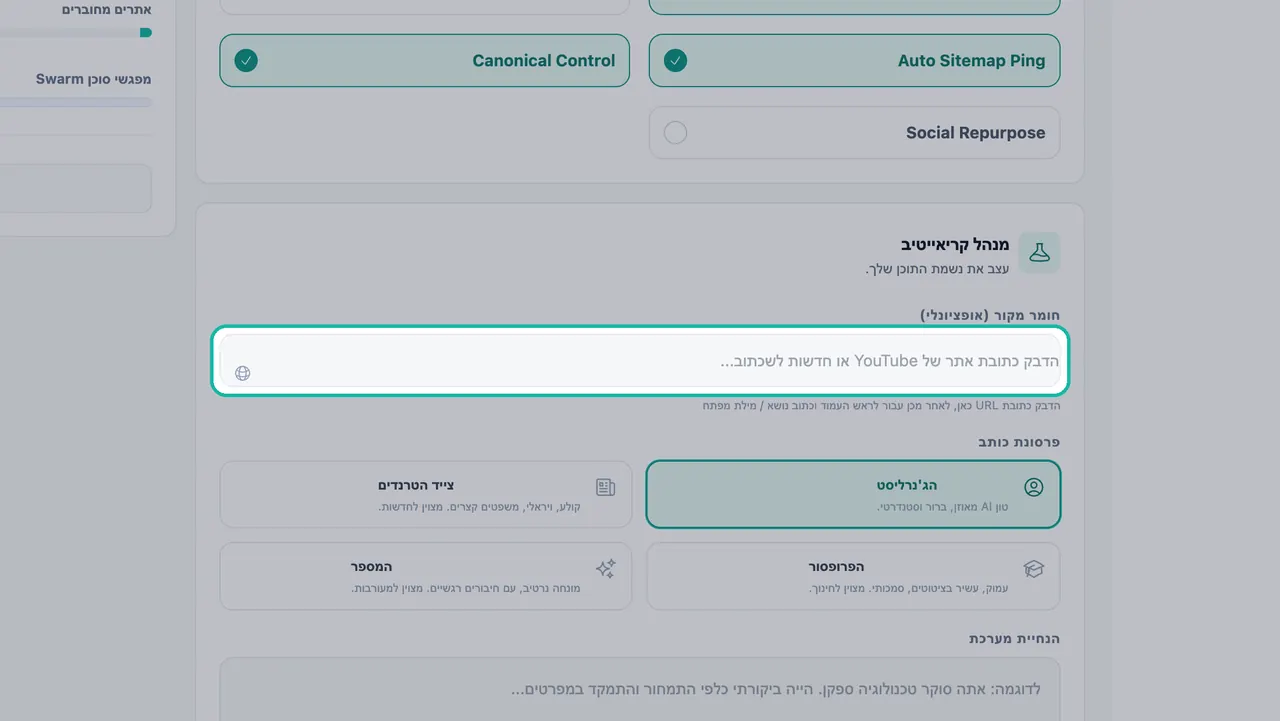Click the מפגשי סוכן Swarm sidebar label
1280x721 pixels.
tap(94, 79)
